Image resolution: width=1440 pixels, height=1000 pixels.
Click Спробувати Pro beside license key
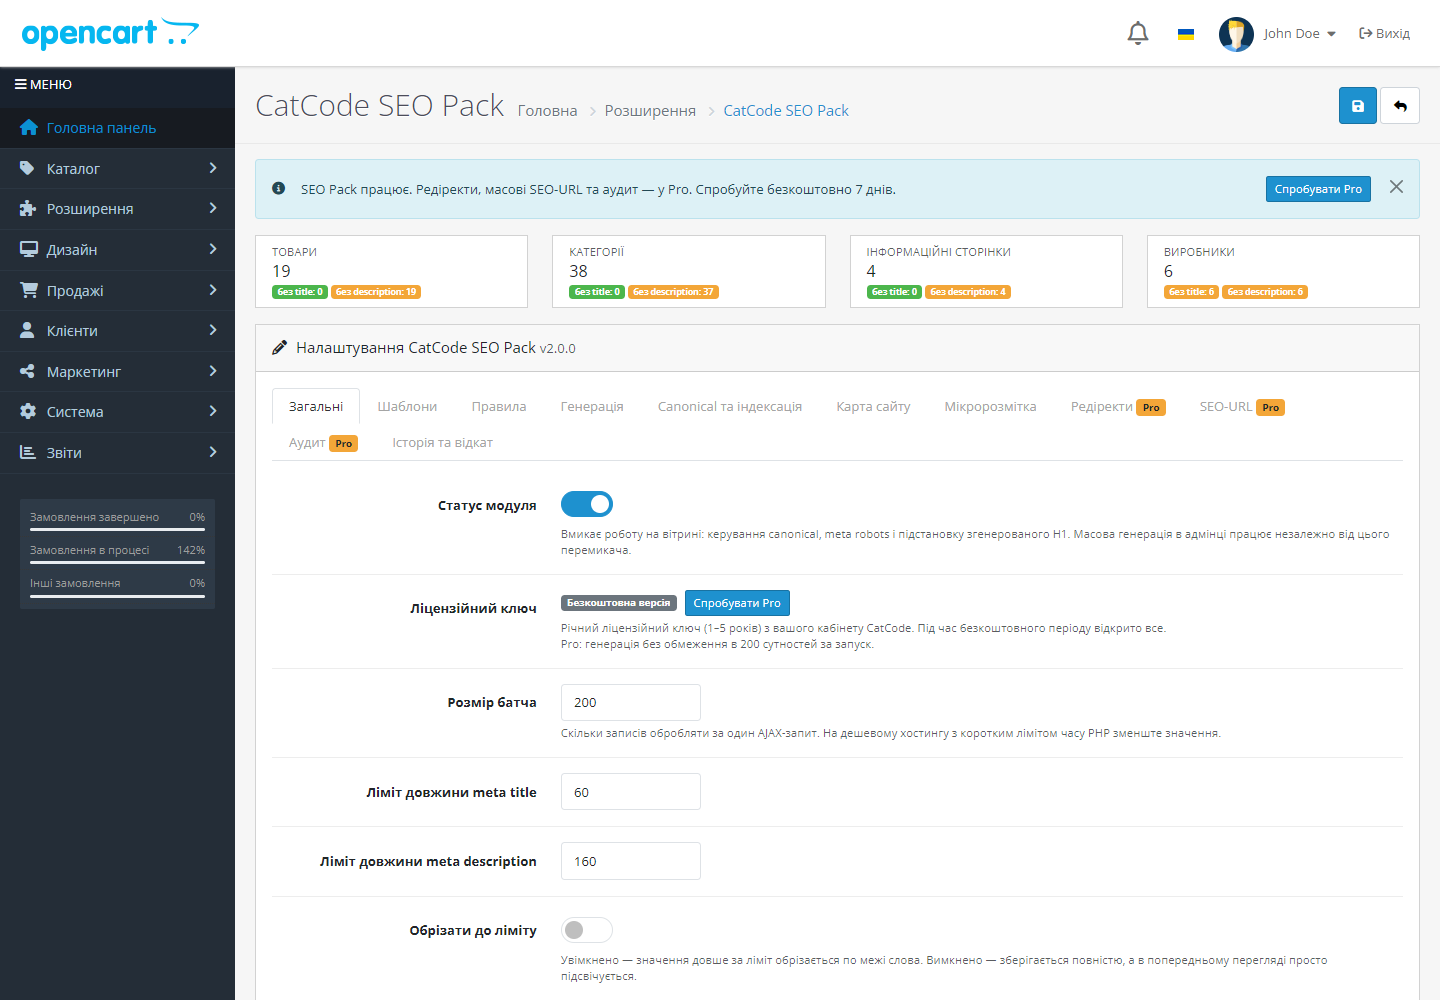737,603
